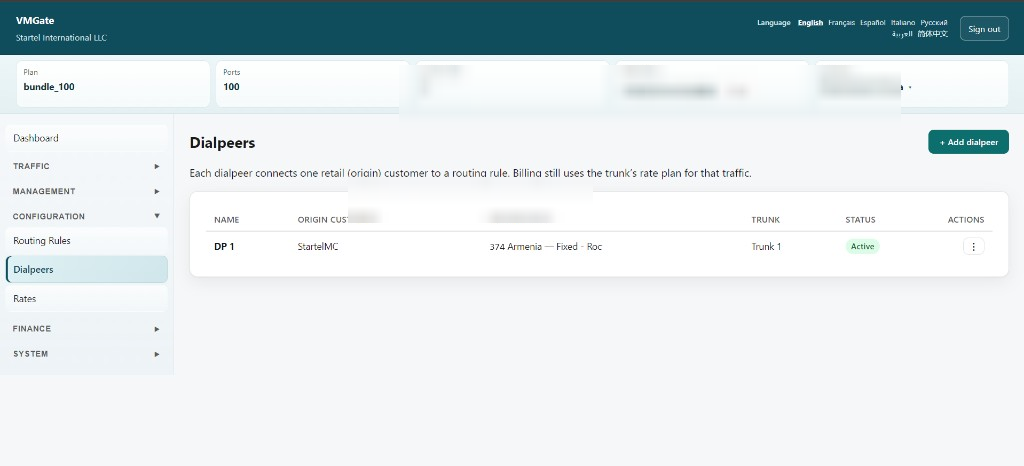Expand the Management section
Screen dimensions: 1024x466
tap(86, 191)
